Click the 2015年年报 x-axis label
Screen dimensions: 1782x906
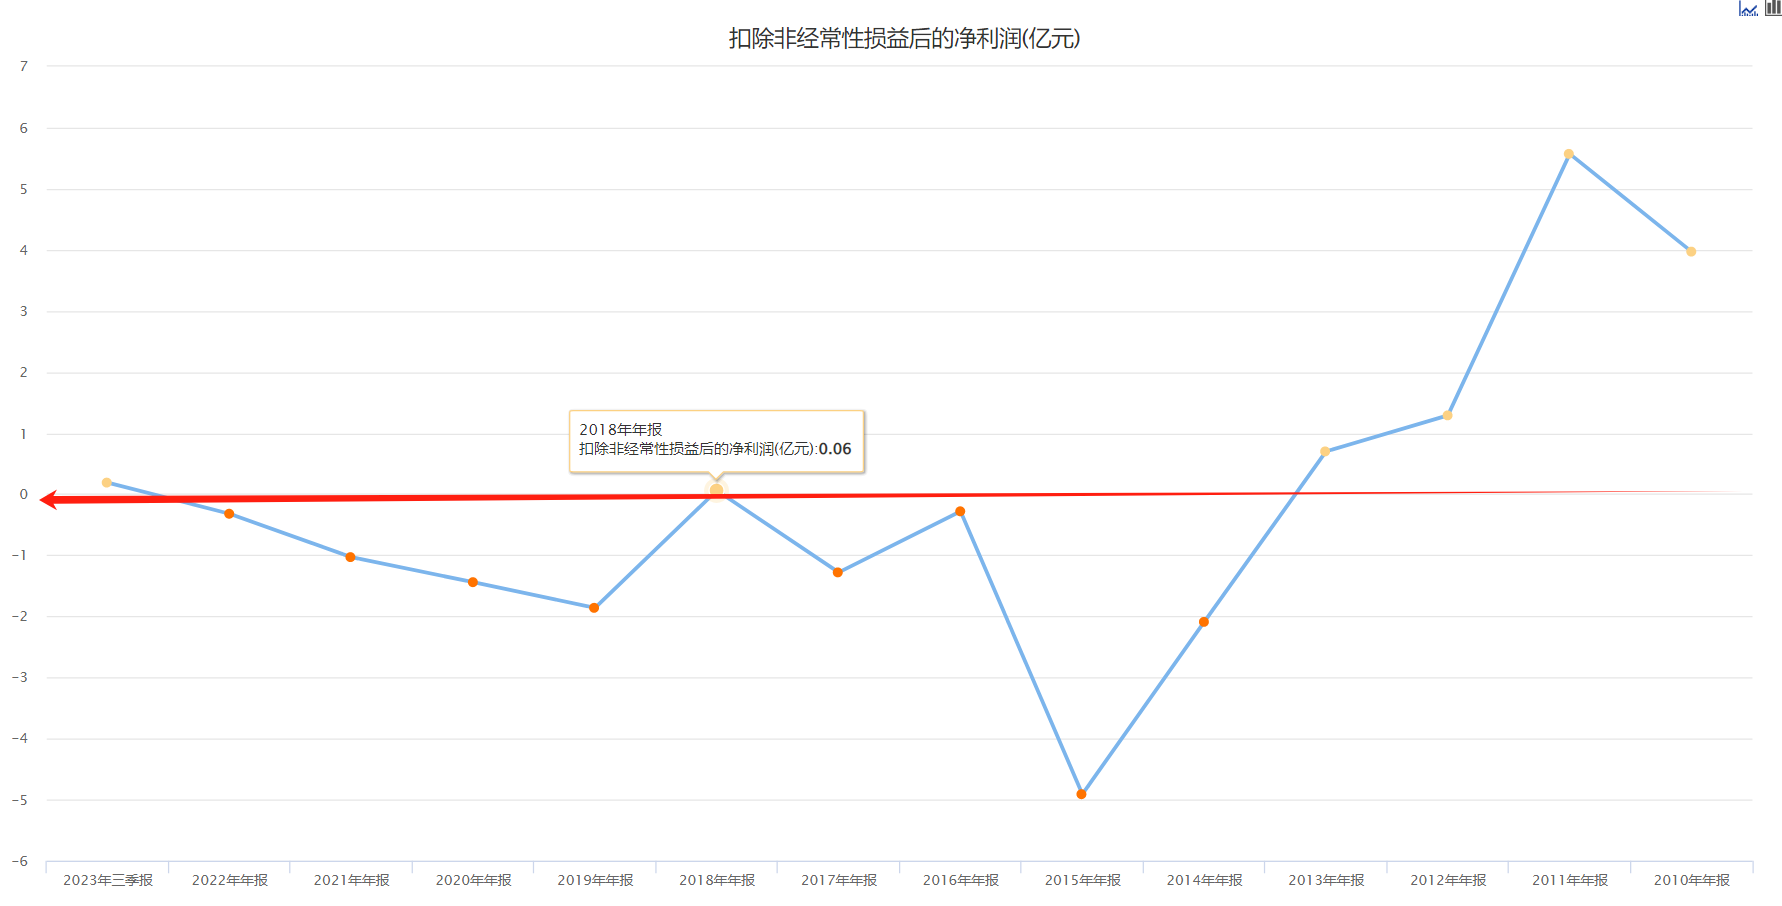(x=1082, y=880)
